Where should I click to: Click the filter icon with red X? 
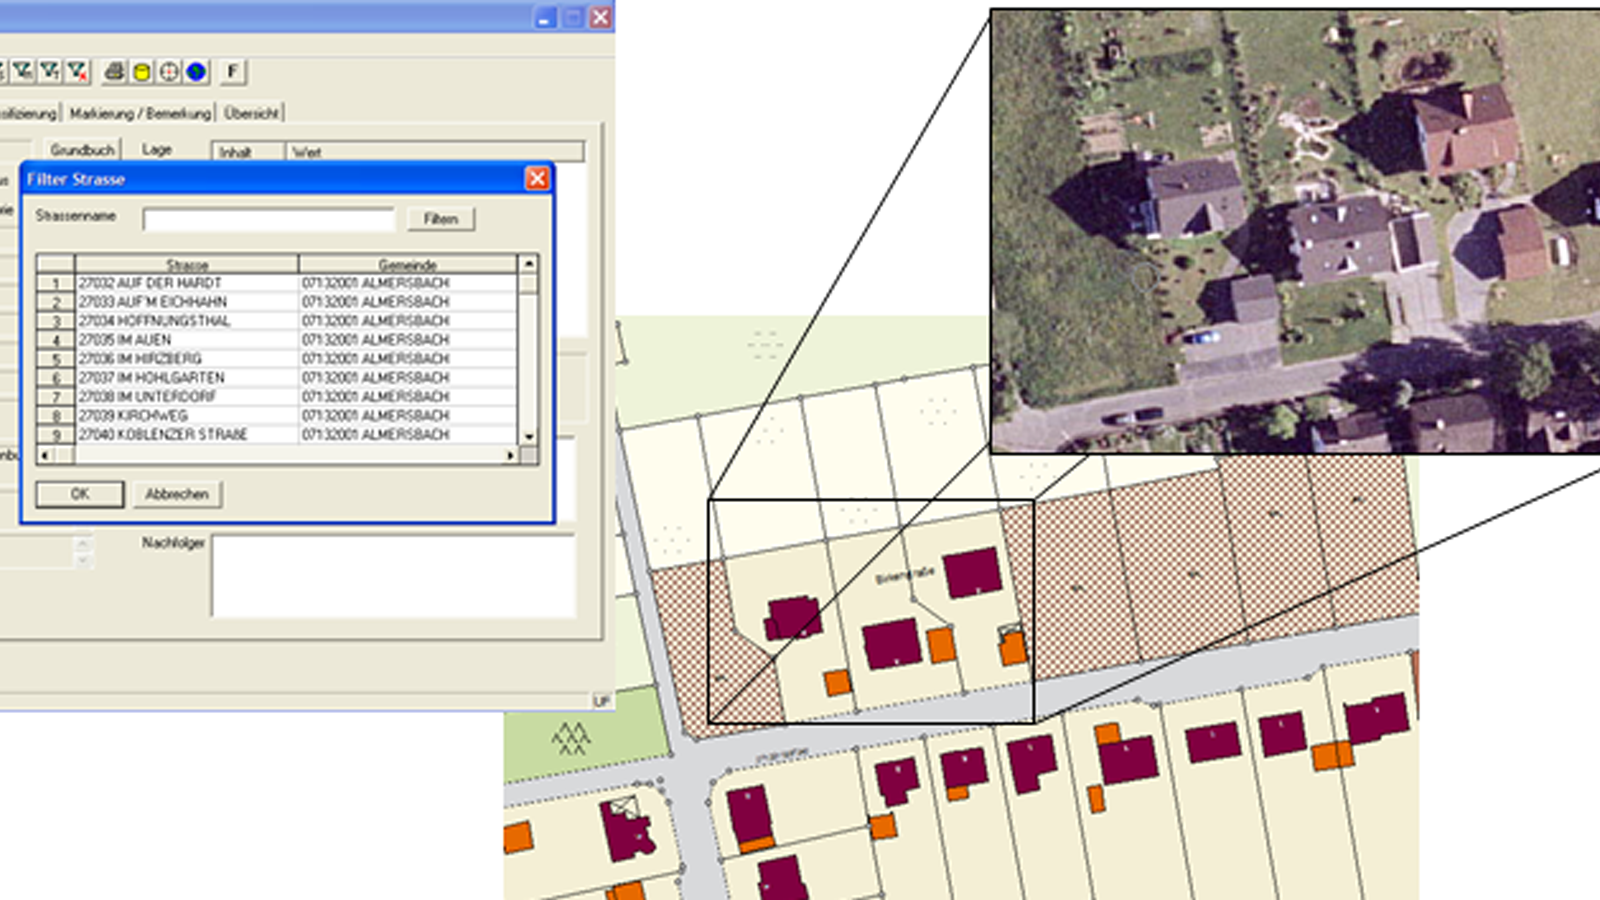click(x=77, y=72)
